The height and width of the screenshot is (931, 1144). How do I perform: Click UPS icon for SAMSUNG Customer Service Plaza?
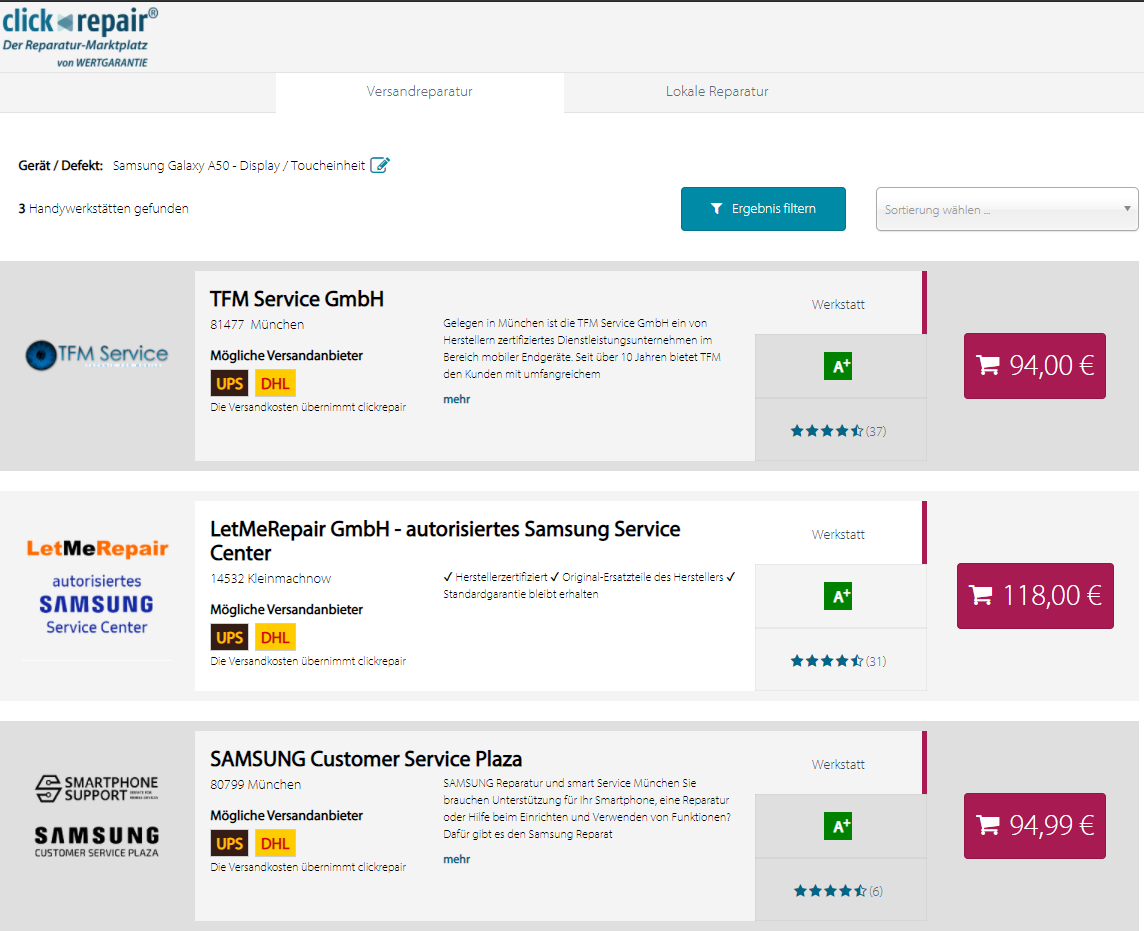coord(229,843)
